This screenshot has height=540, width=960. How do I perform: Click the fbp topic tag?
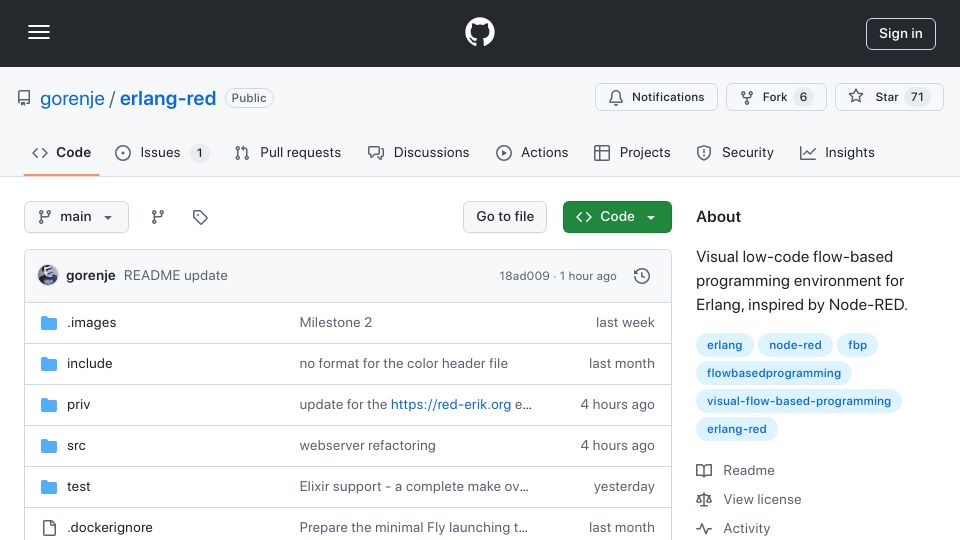(857, 345)
